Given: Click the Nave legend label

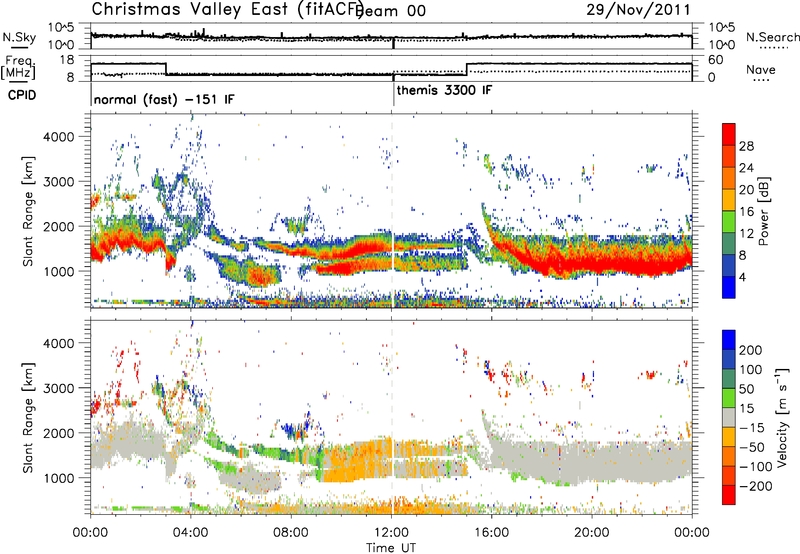Looking at the screenshot, I should 761,70.
